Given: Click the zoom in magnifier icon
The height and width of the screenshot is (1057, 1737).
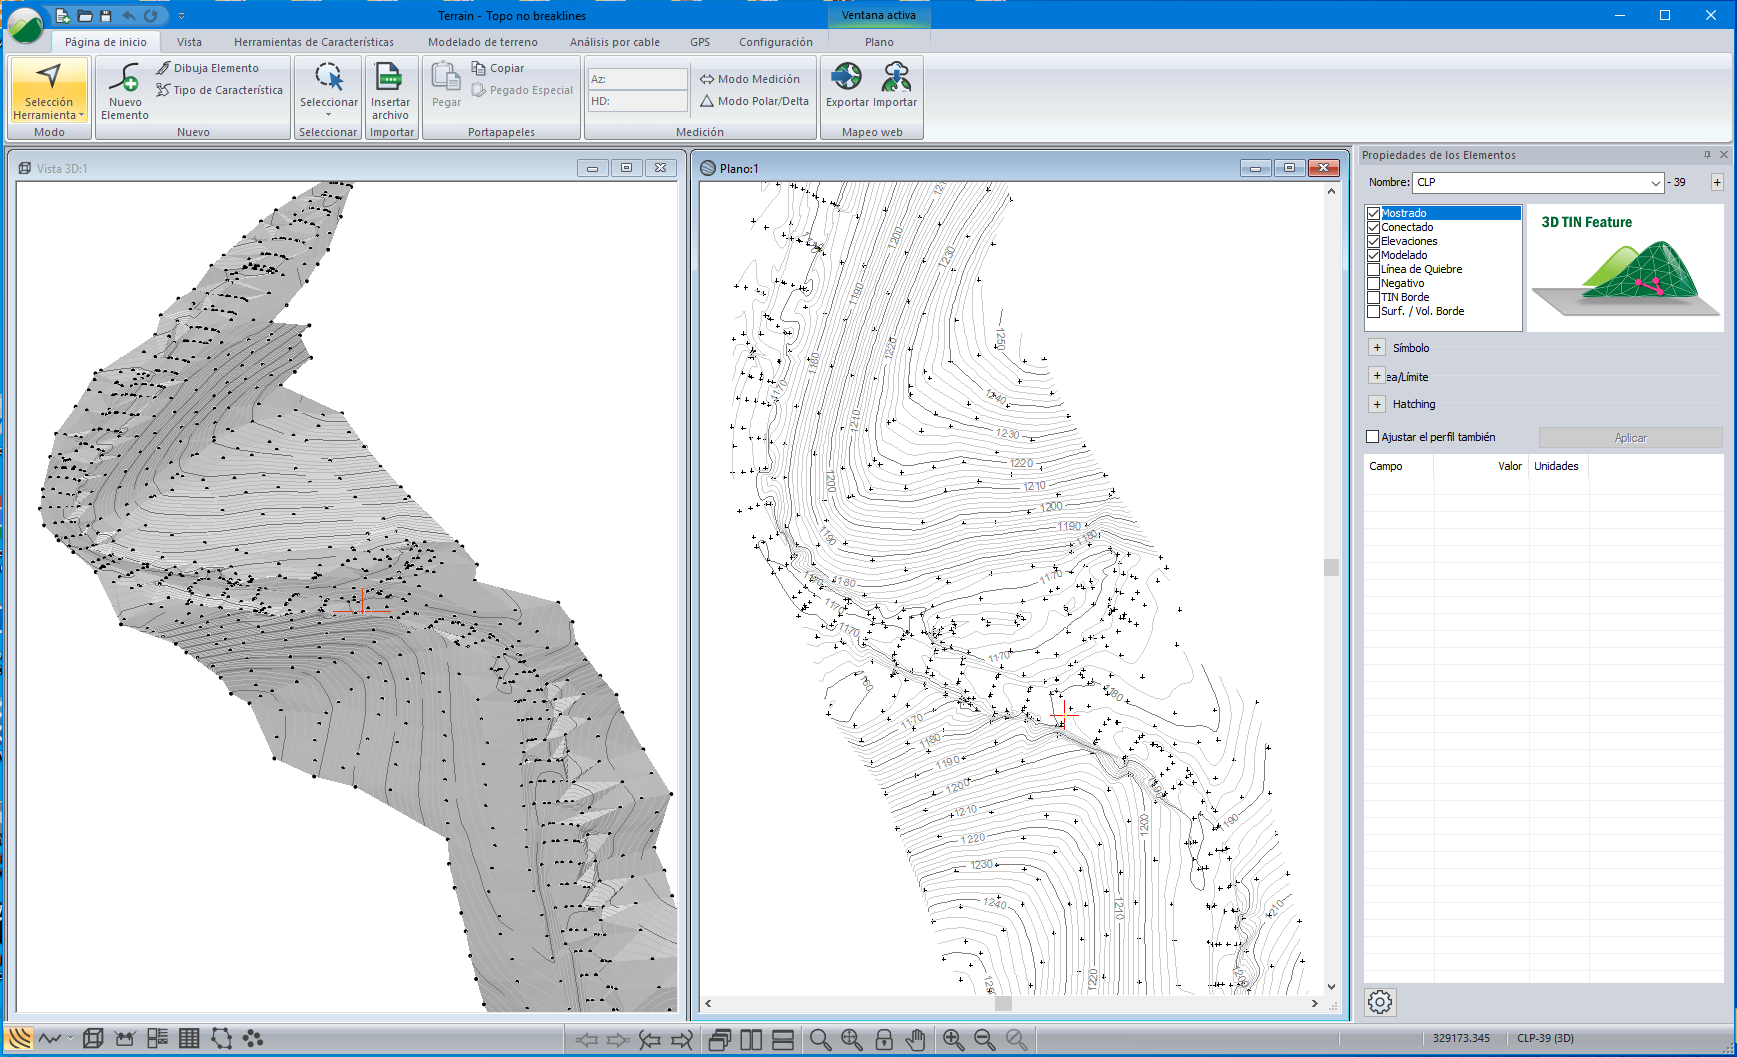Looking at the screenshot, I should (x=953, y=1040).
